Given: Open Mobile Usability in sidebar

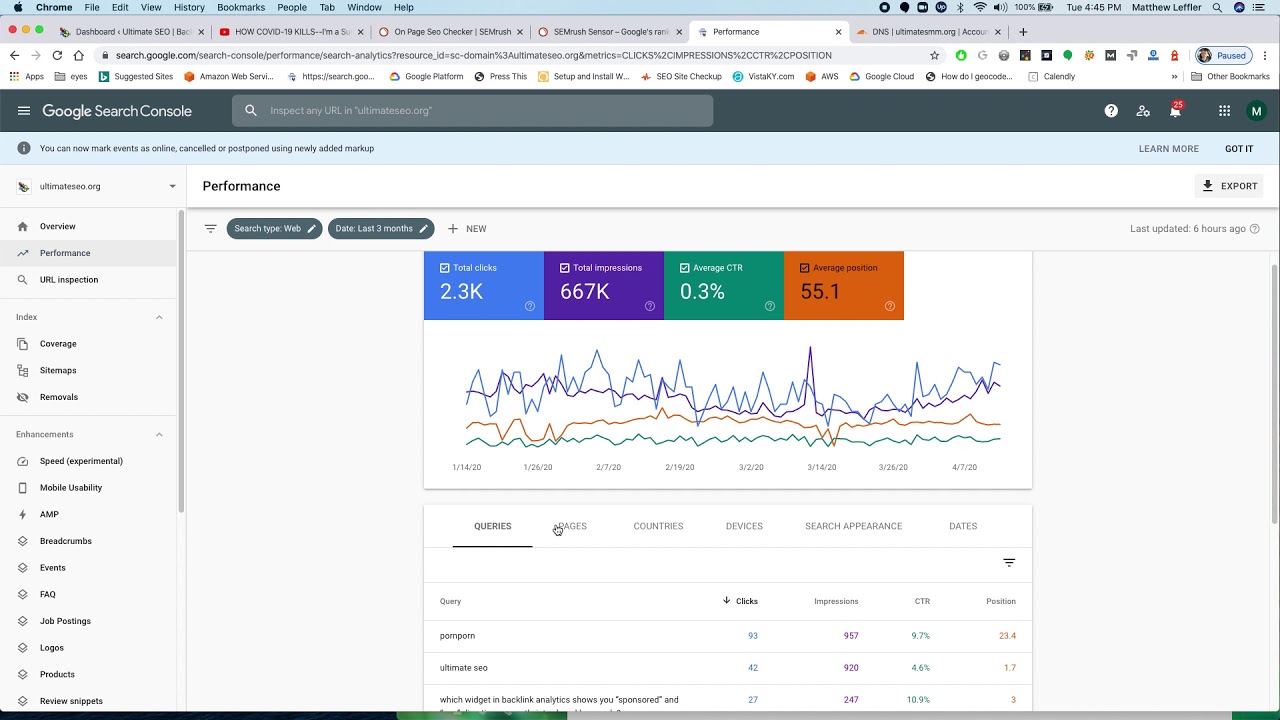Looking at the screenshot, I should [x=71, y=488].
